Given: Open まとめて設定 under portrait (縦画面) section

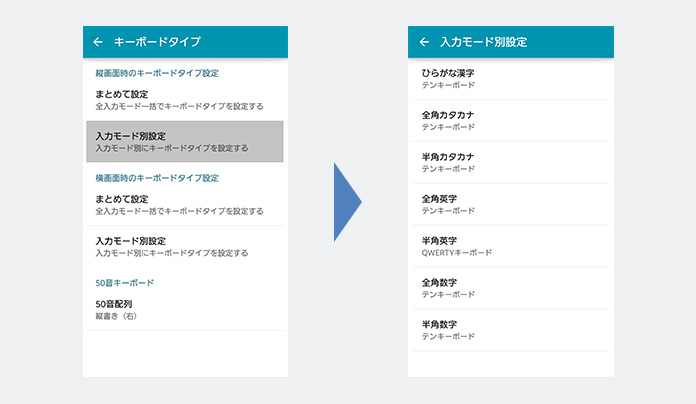Looking at the screenshot, I should pos(185,99).
